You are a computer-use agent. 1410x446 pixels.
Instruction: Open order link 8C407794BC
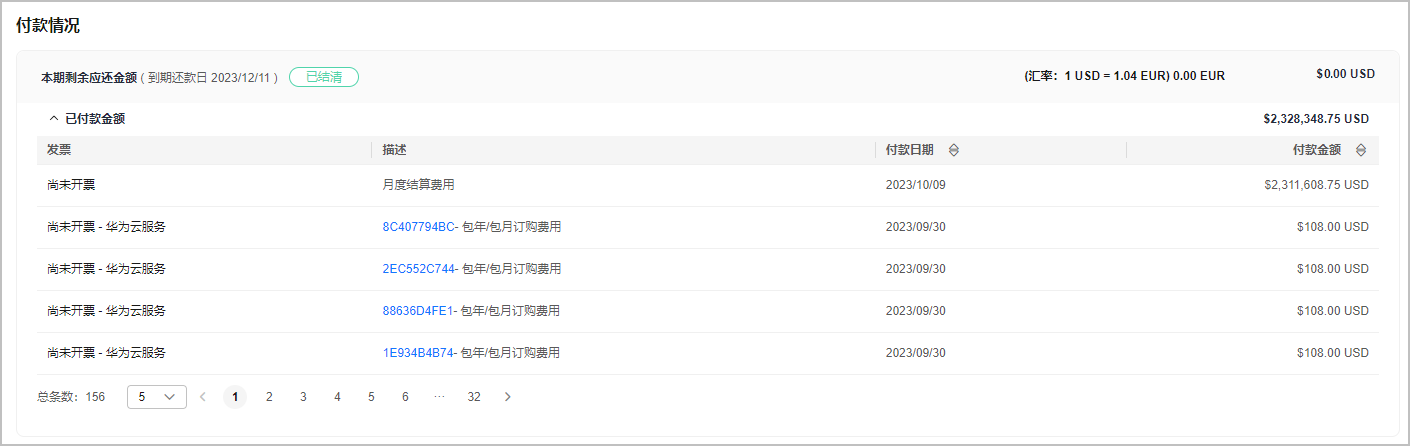pos(418,227)
